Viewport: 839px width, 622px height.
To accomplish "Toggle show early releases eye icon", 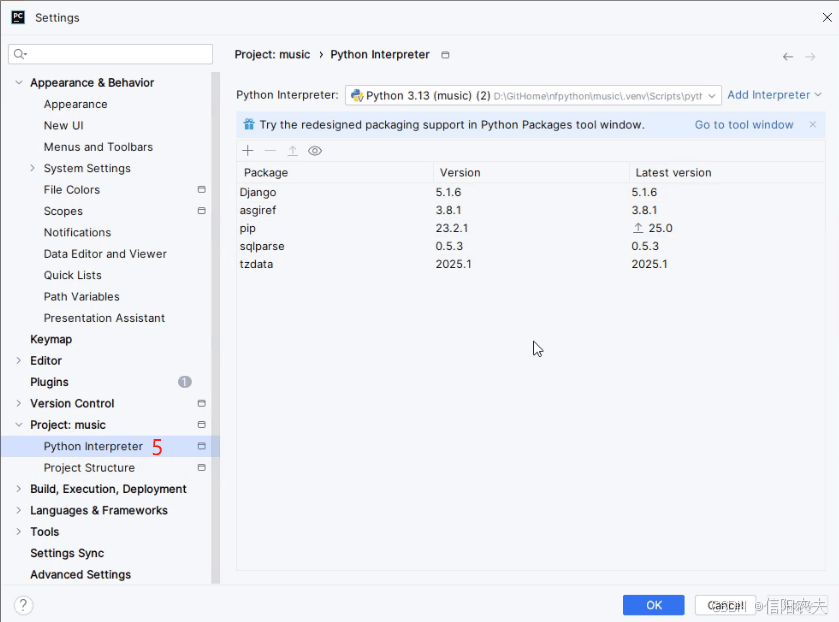I will point(315,151).
